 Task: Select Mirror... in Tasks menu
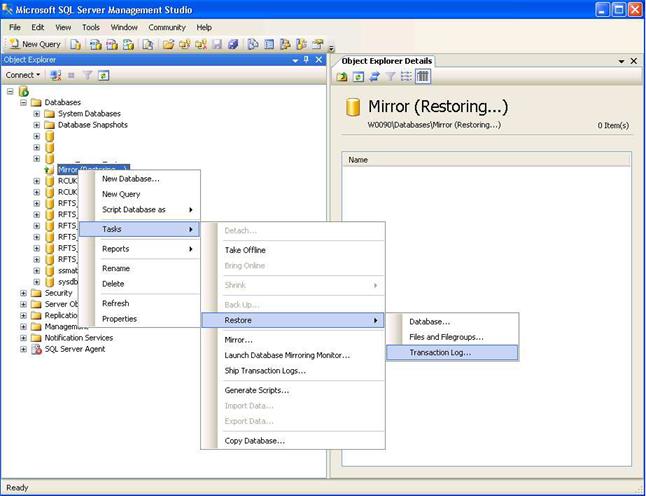click(293, 340)
